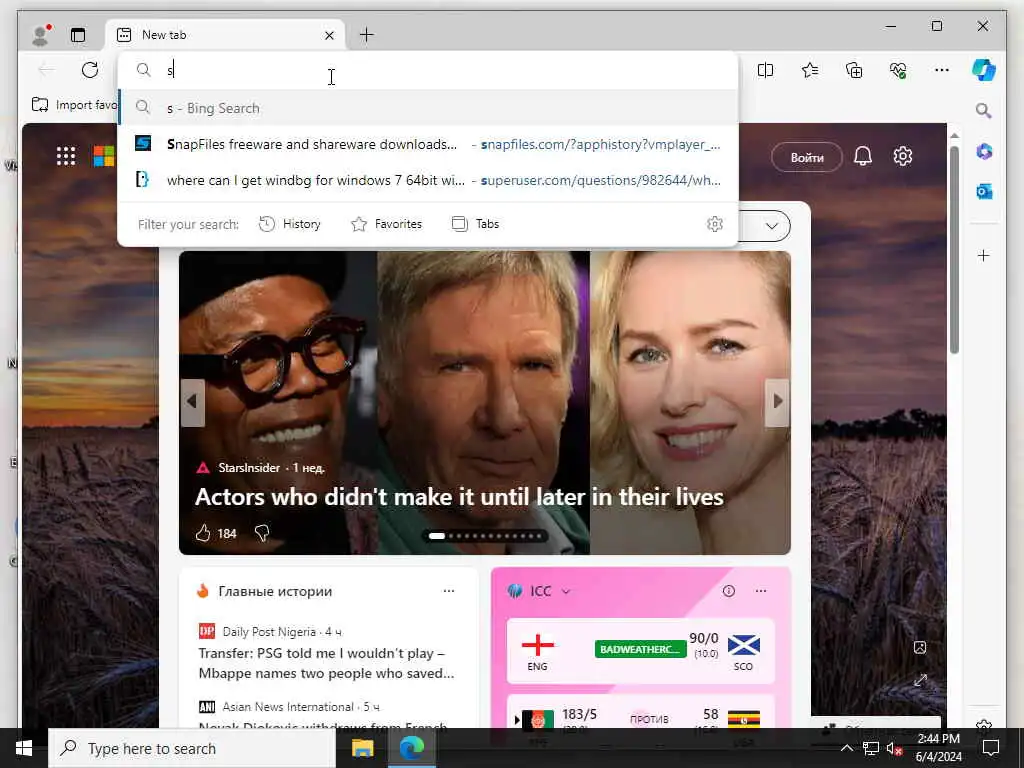Viewport: 1024px width, 768px height.
Task: Open Browser essentials heart icon
Action: tap(898, 70)
